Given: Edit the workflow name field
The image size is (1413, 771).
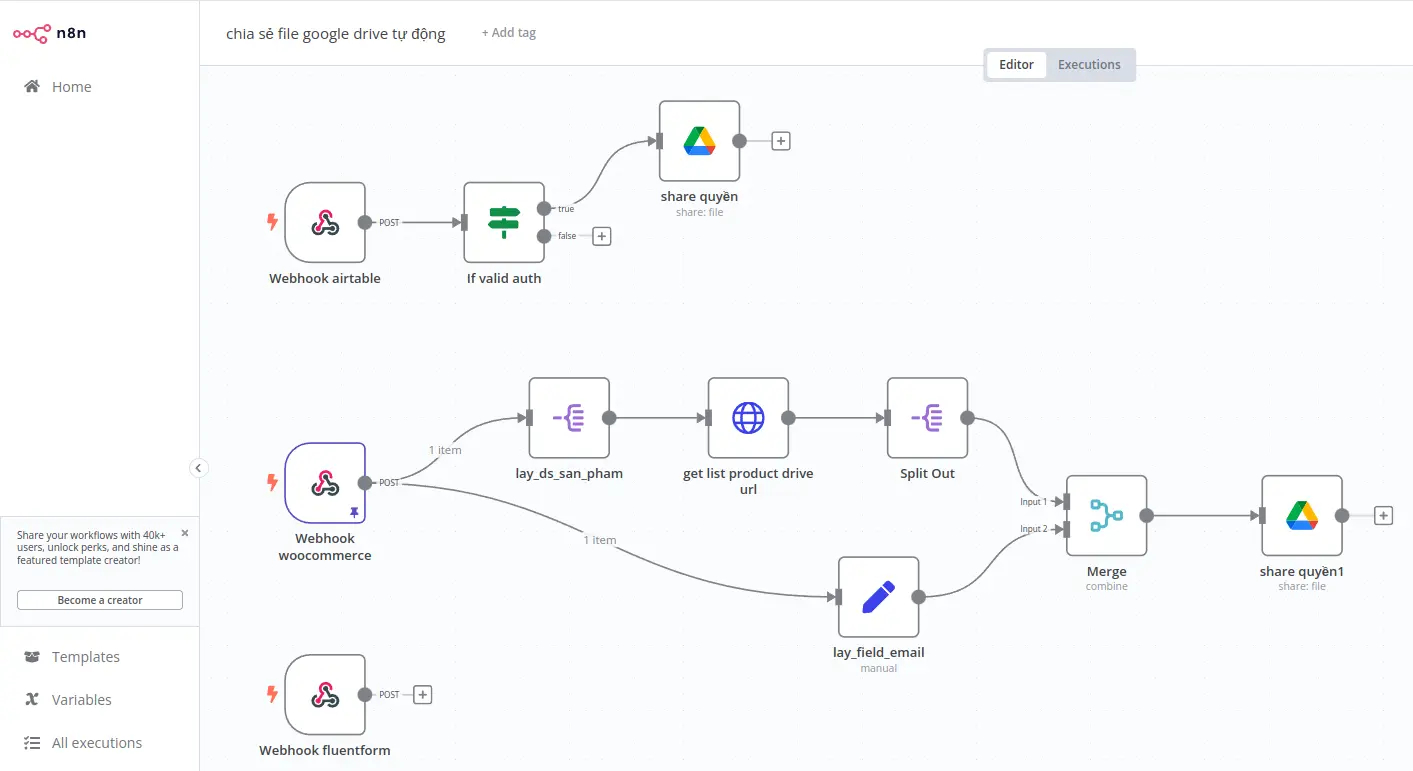Looking at the screenshot, I should point(336,34).
